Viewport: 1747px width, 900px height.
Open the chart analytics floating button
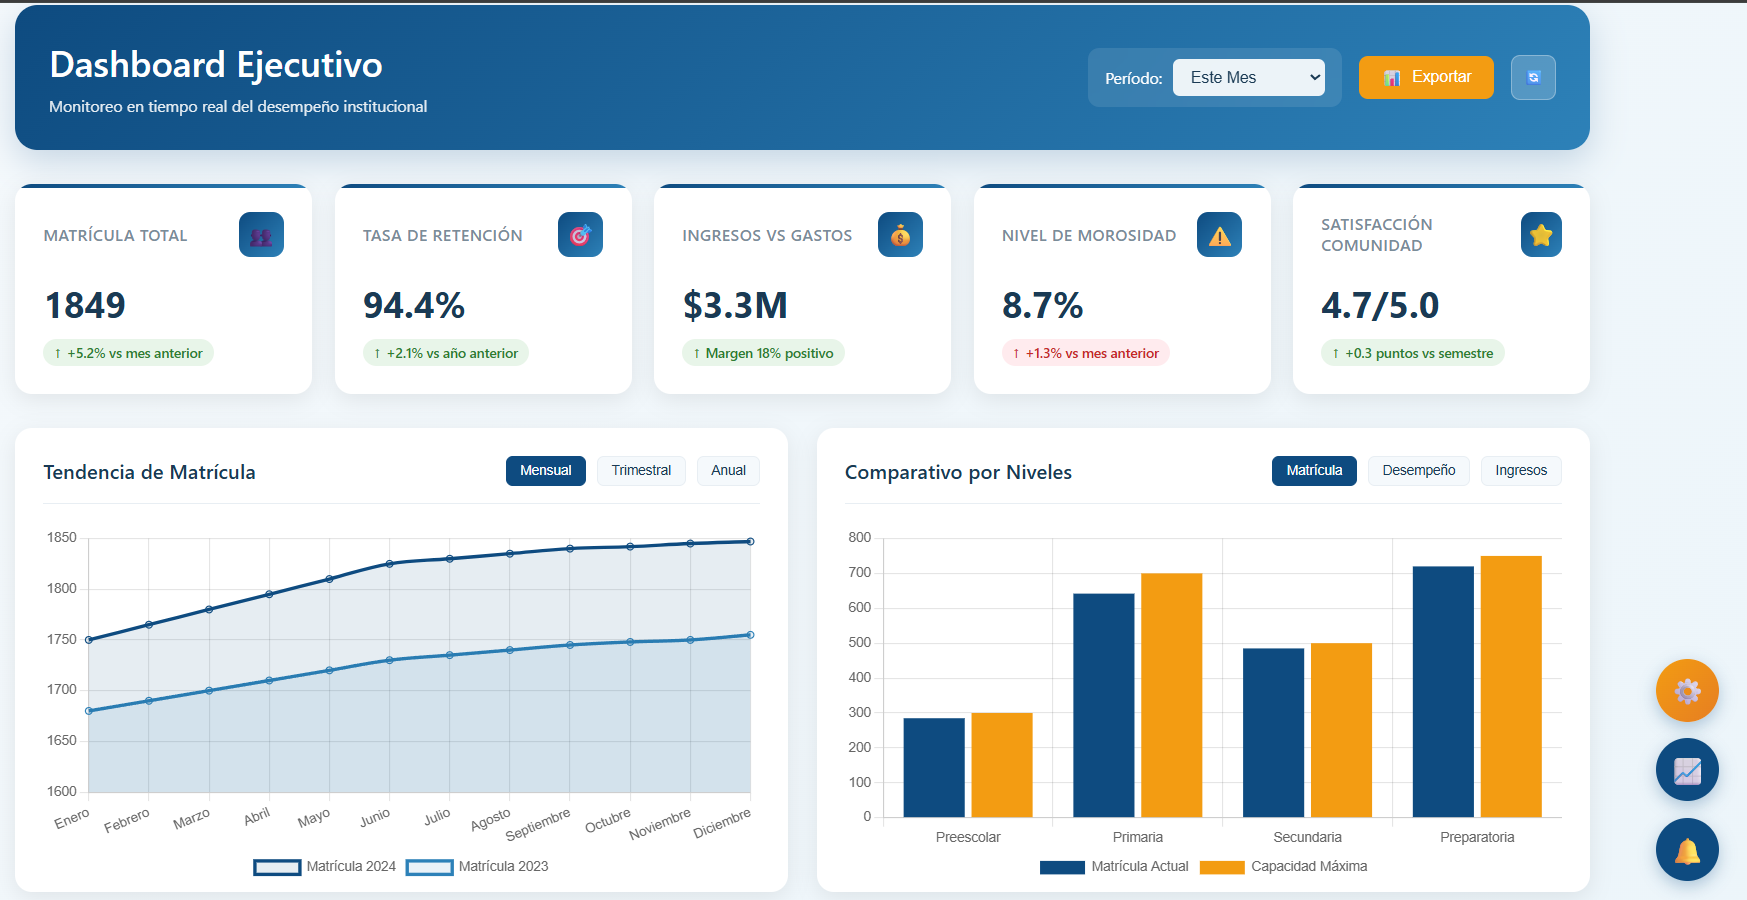[x=1687, y=770]
